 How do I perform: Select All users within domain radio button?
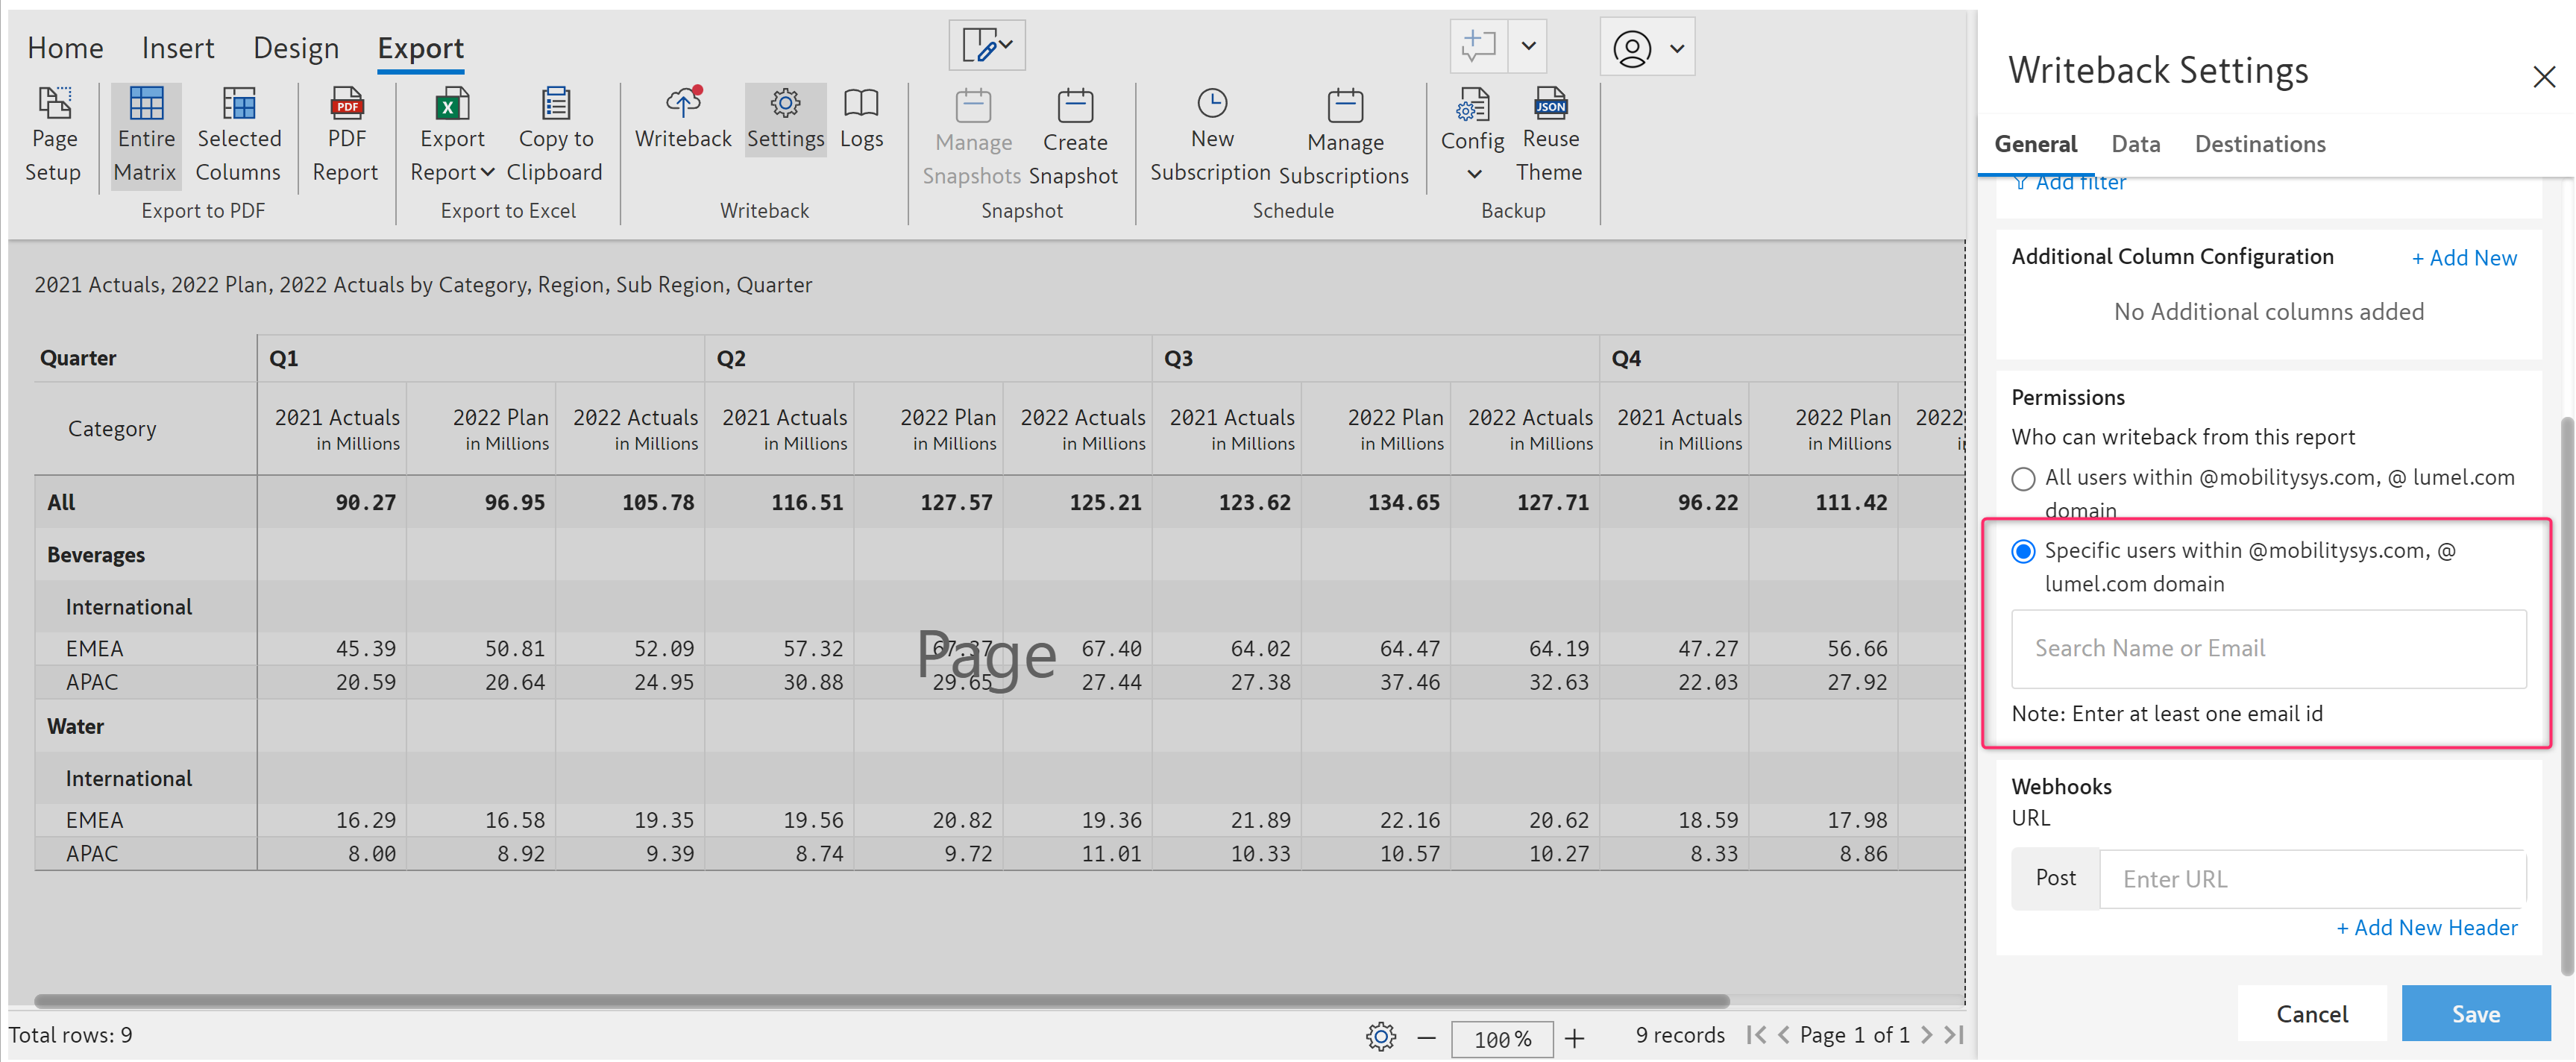click(x=2022, y=479)
